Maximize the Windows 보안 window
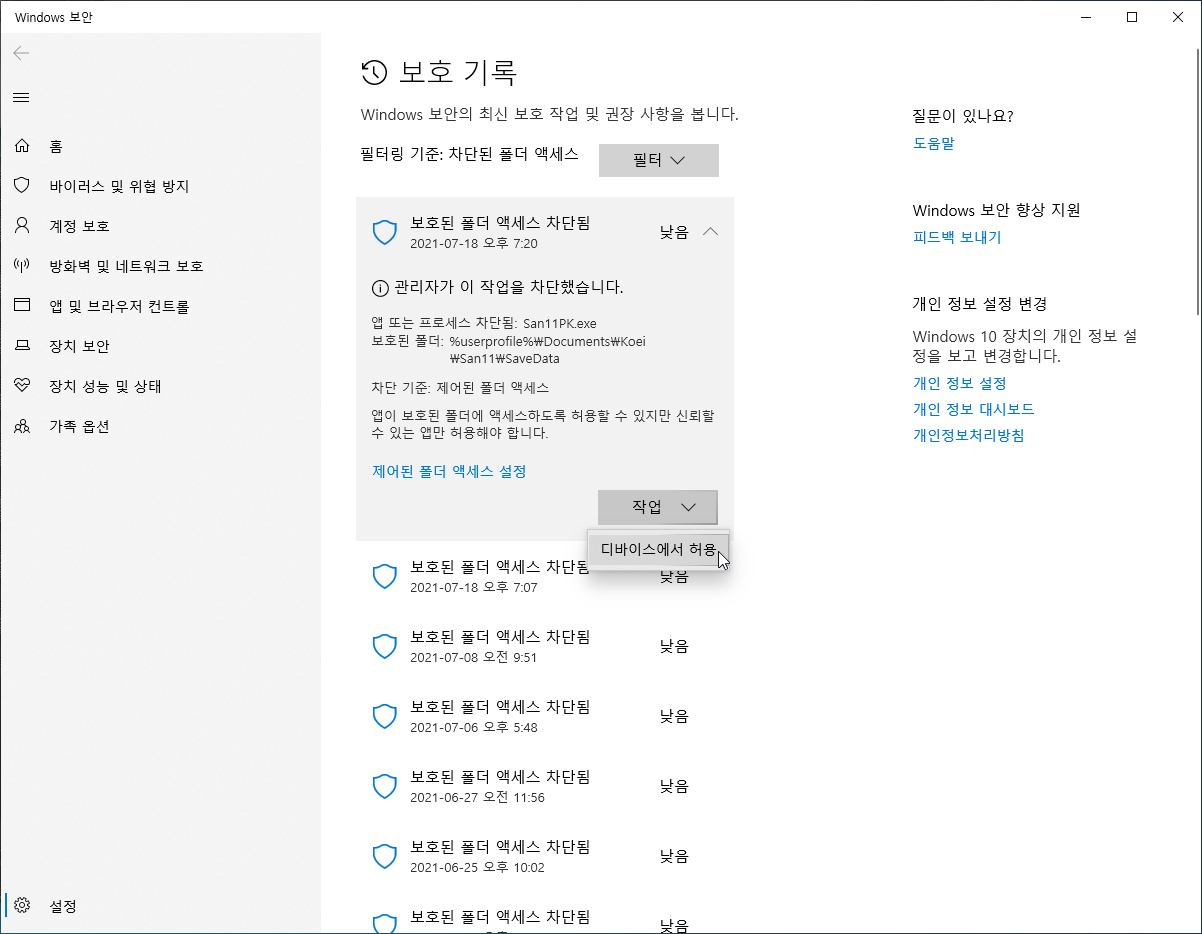The height and width of the screenshot is (934, 1202). (x=1132, y=17)
